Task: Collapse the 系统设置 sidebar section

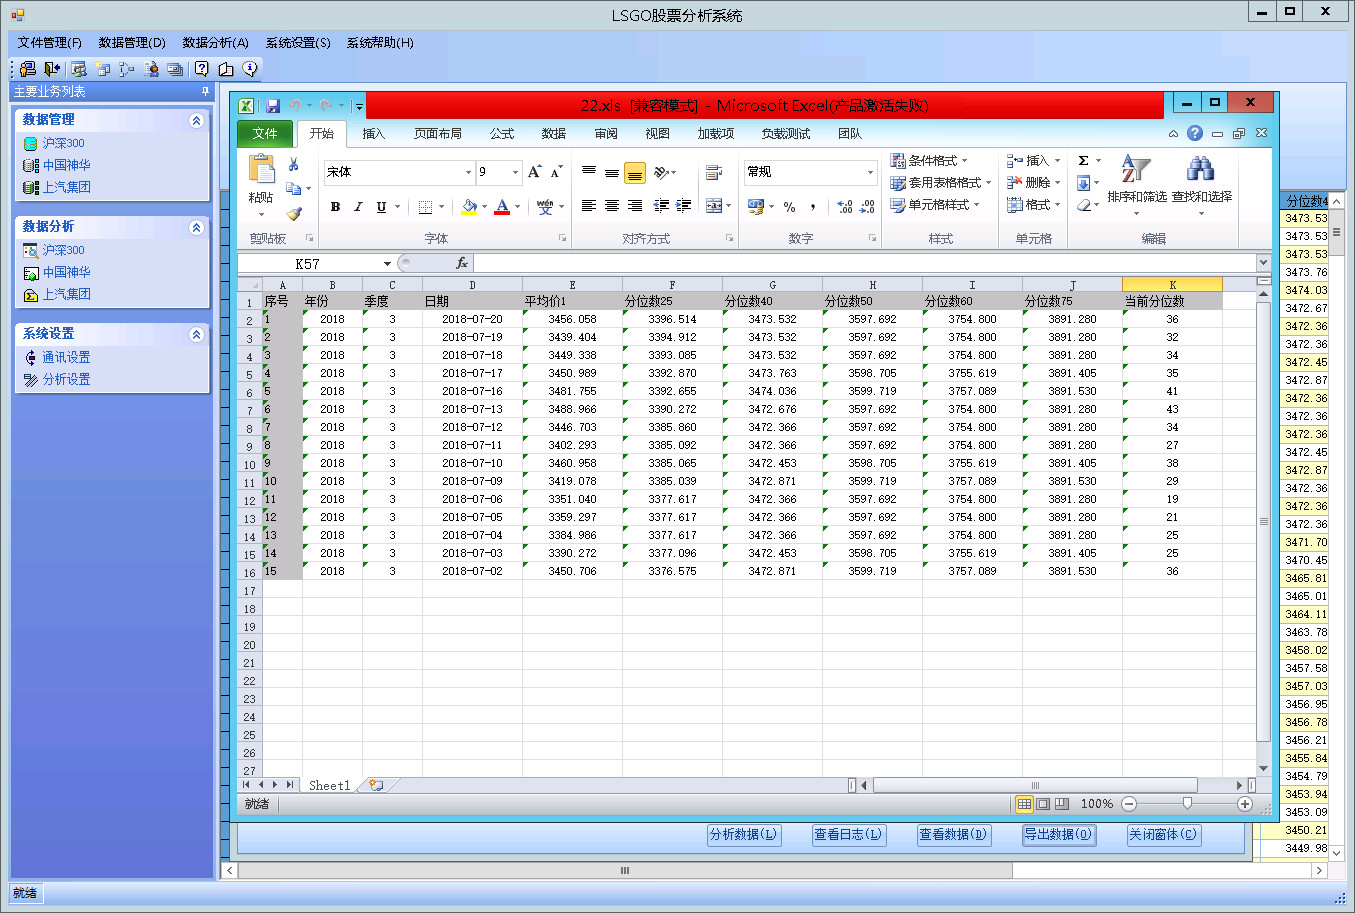Action: [x=196, y=334]
